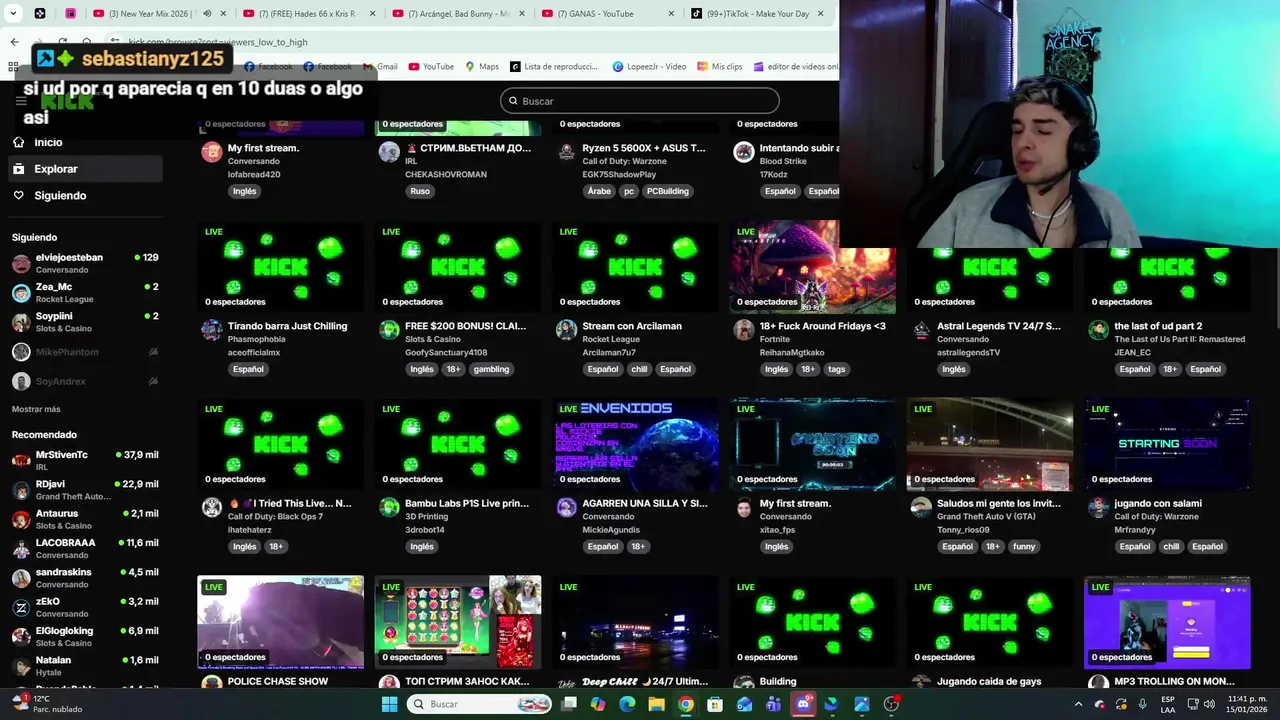This screenshot has width=1280, height=720.
Task: Open Natalan avatar in recommended list
Action: [21, 666]
